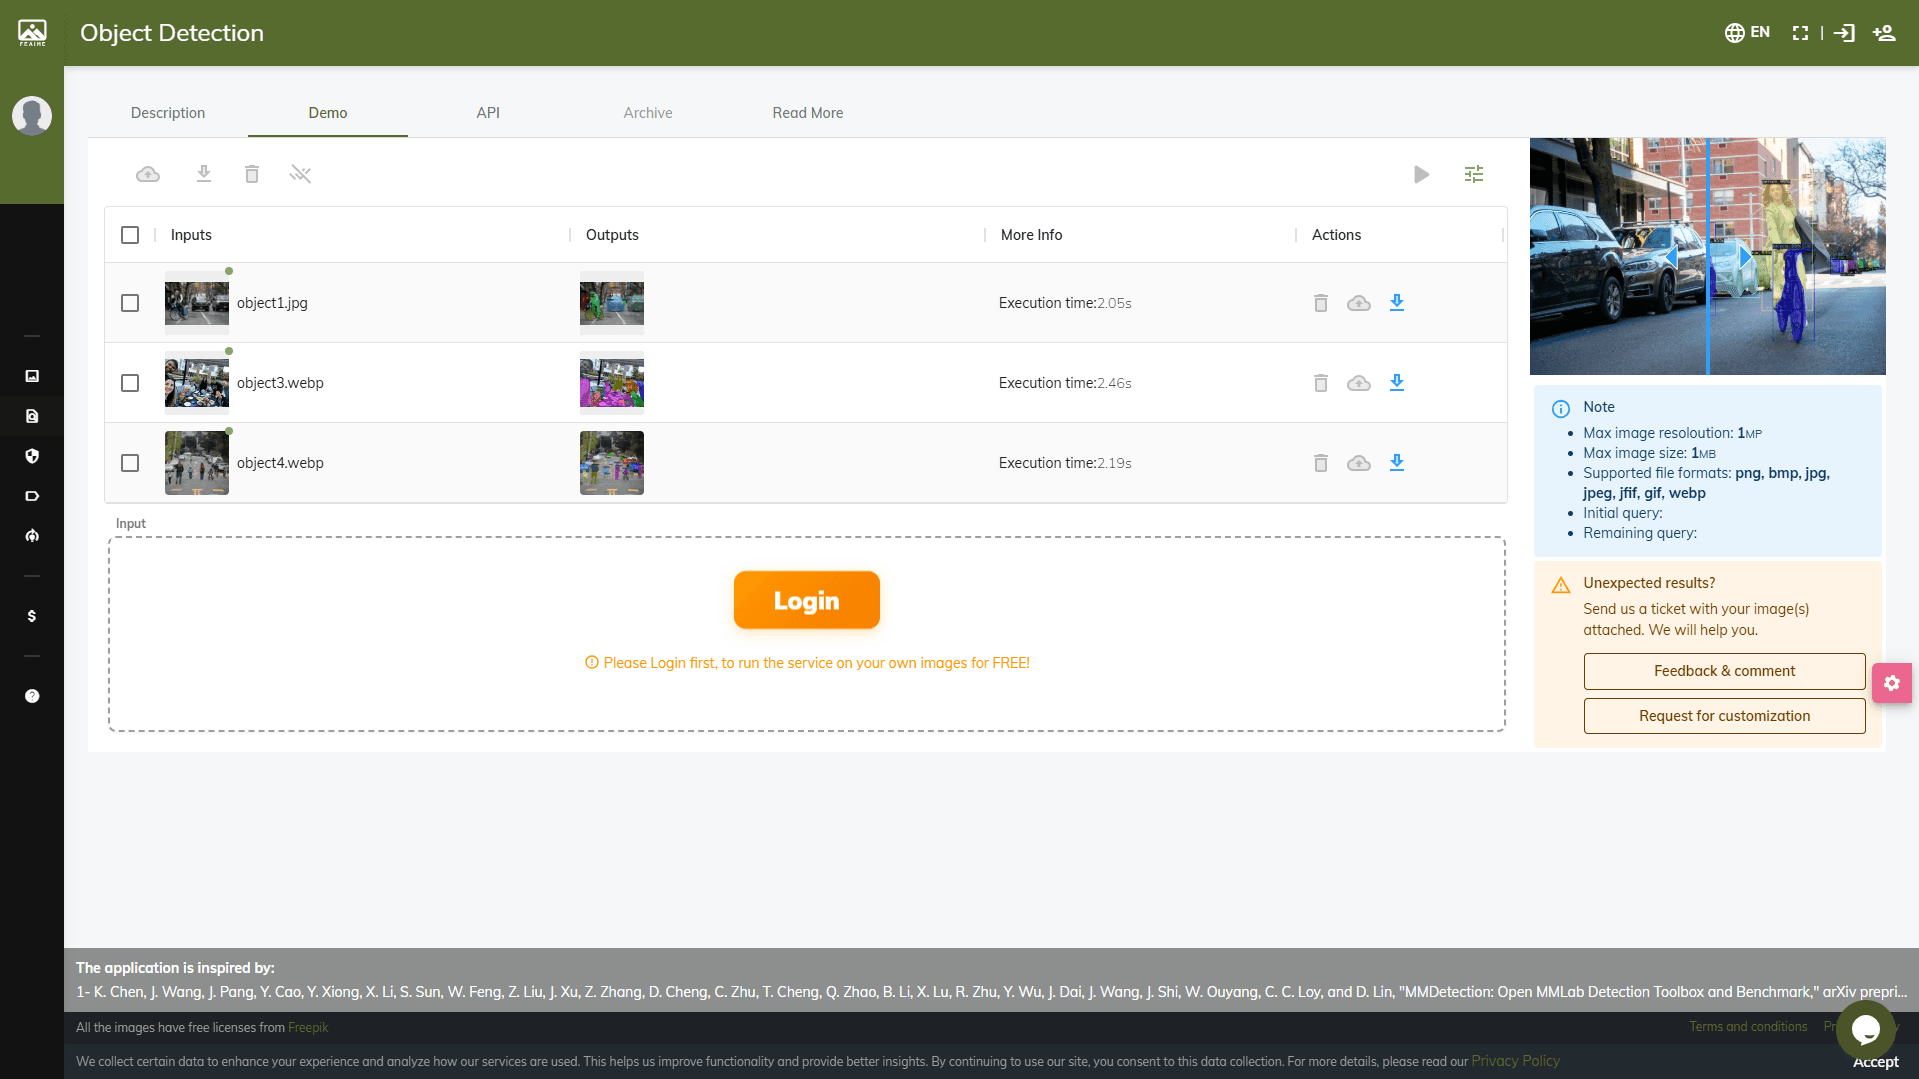Click the Login button

coord(806,600)
